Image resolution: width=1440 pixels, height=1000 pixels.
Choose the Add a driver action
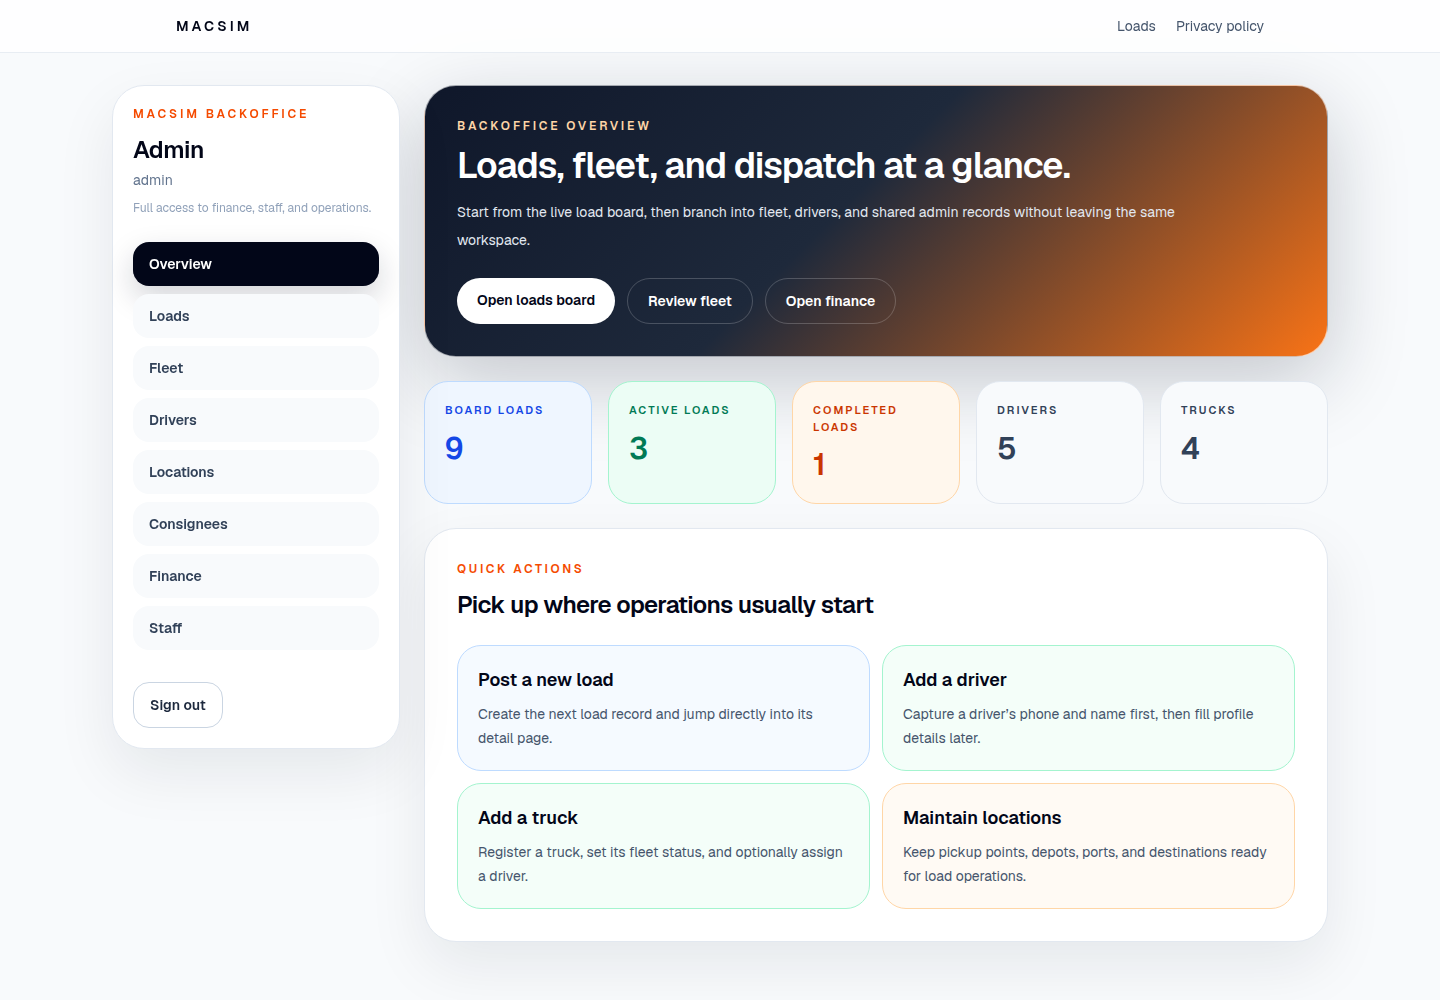[1088, 708]
